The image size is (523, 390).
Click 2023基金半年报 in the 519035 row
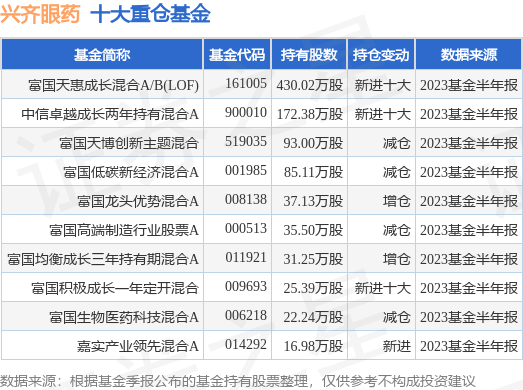tap(469, 143)
